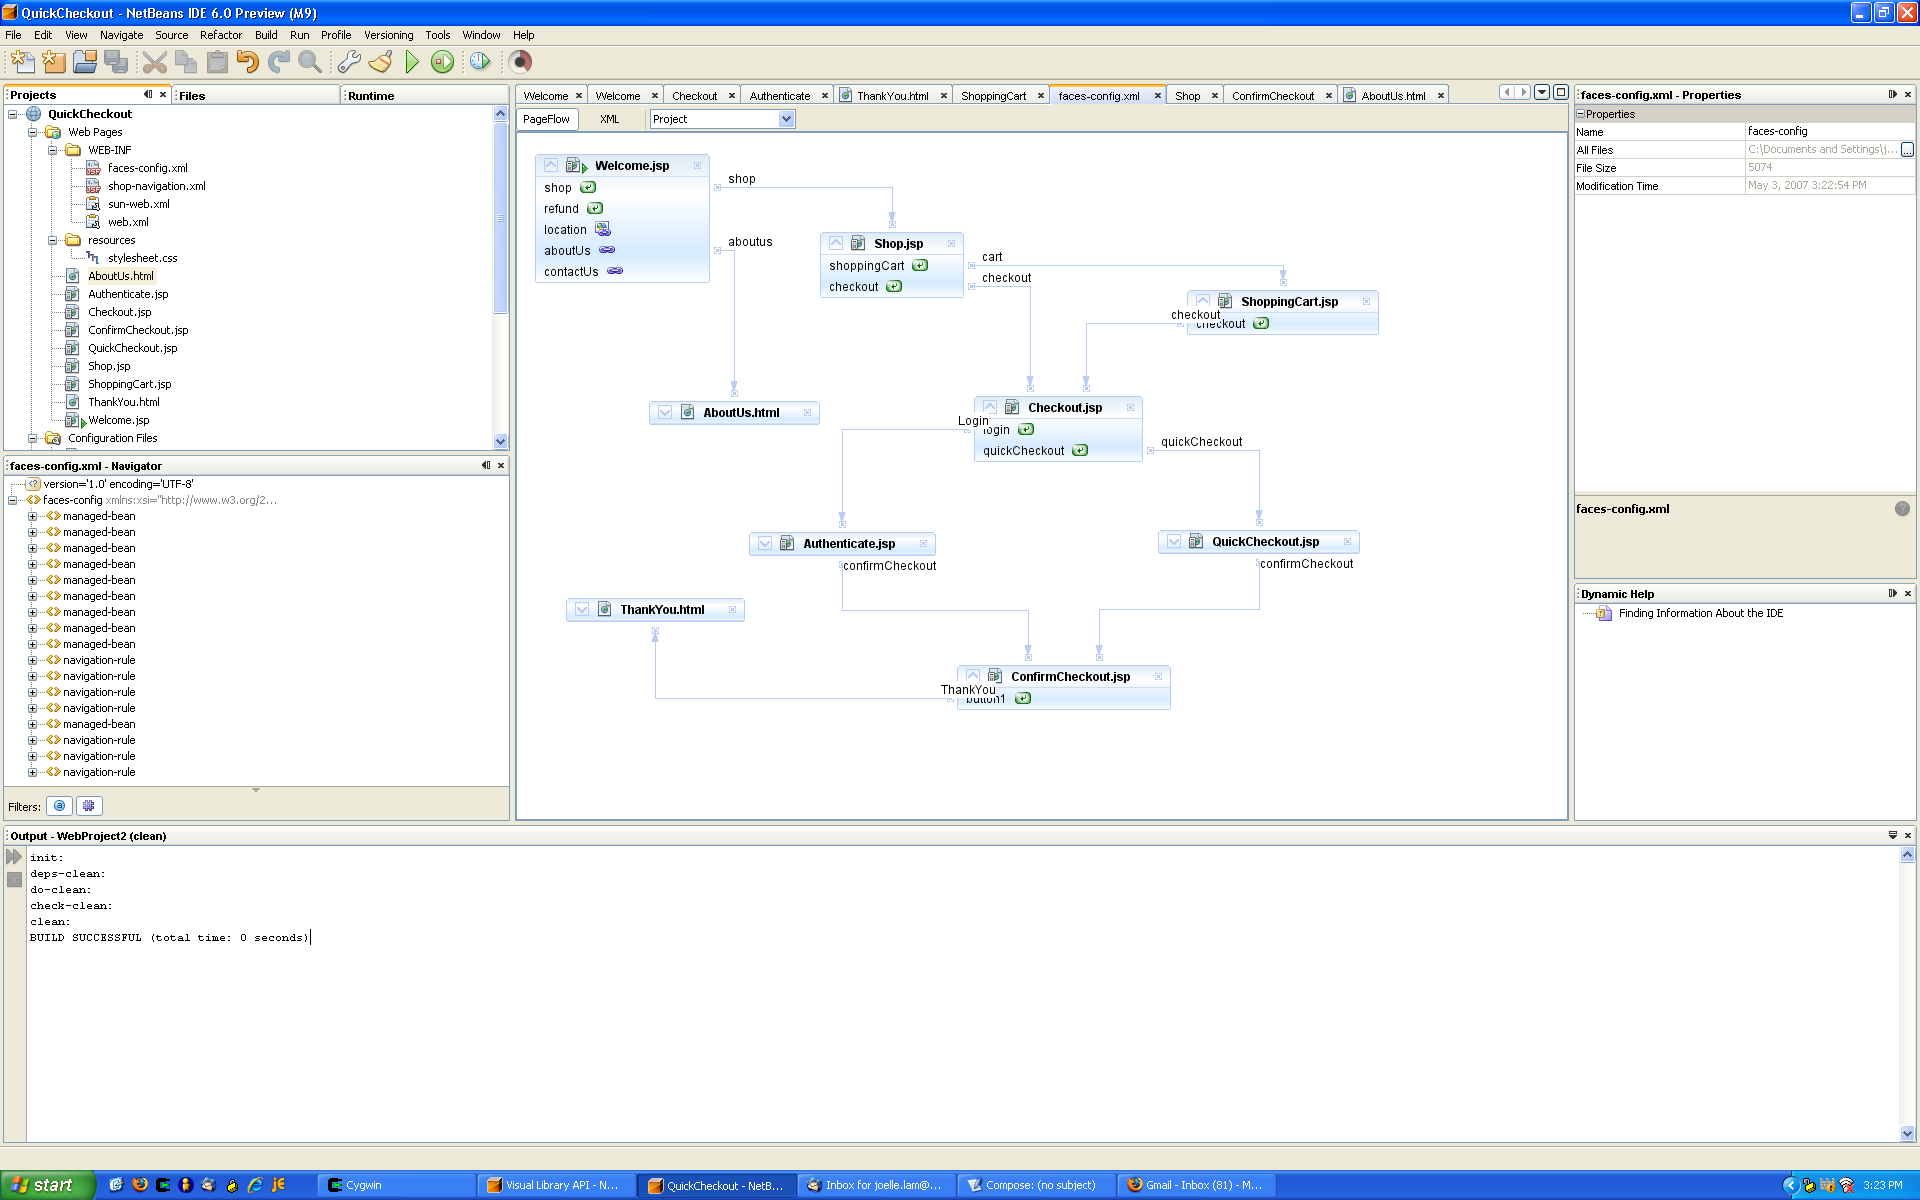Expand the QuickCheckout.jsp node
Image resolution: width=1920 pixels, height=1200 pixels.
(1174, 542)
